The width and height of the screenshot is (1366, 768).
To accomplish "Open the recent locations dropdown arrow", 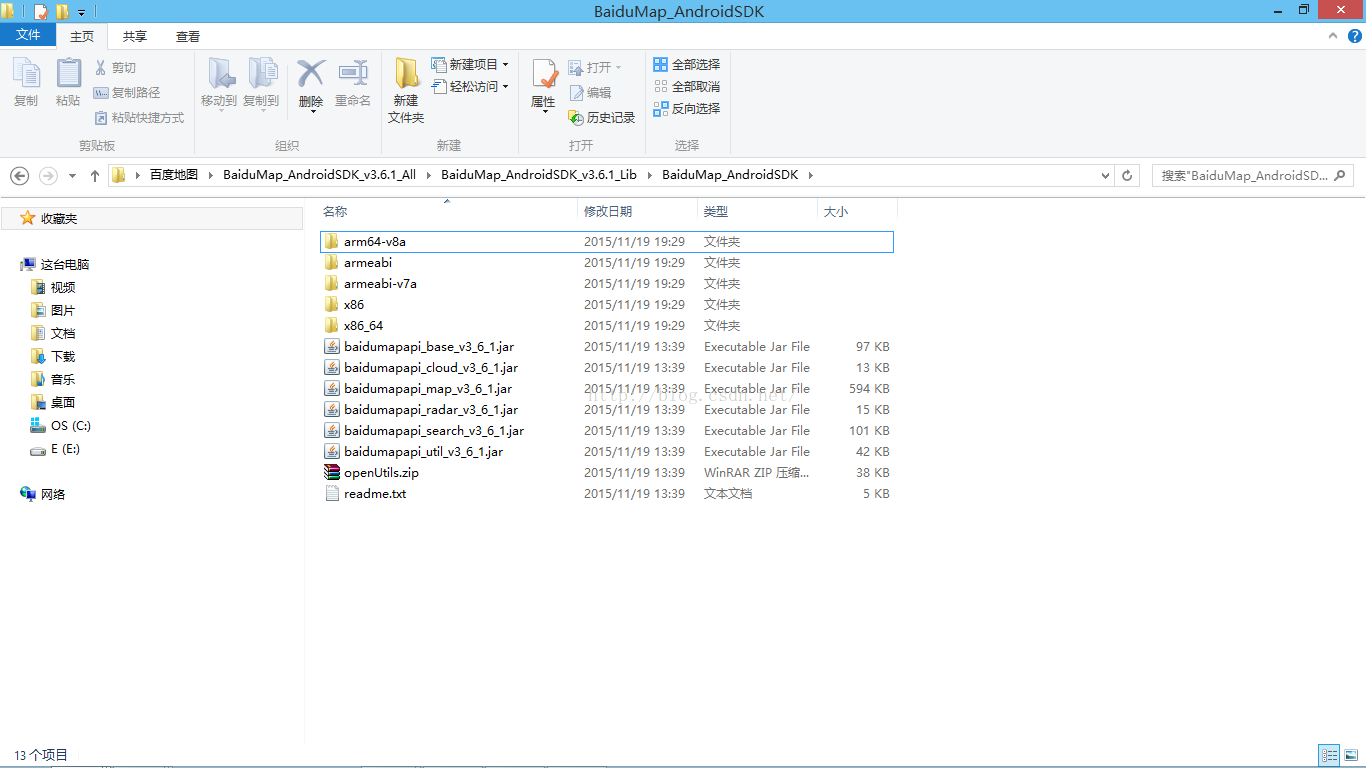I will (72, 176).
